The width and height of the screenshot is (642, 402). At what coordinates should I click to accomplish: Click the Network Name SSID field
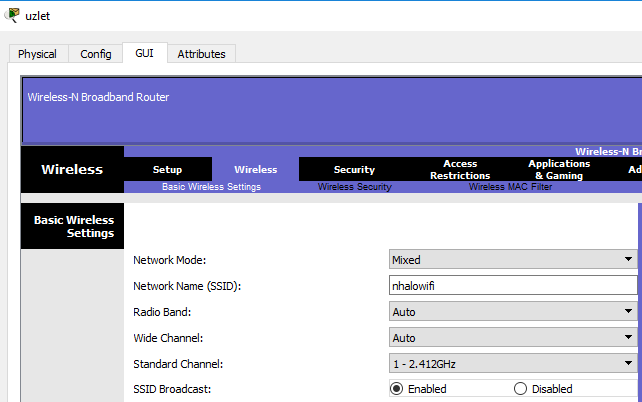(513, 285)
